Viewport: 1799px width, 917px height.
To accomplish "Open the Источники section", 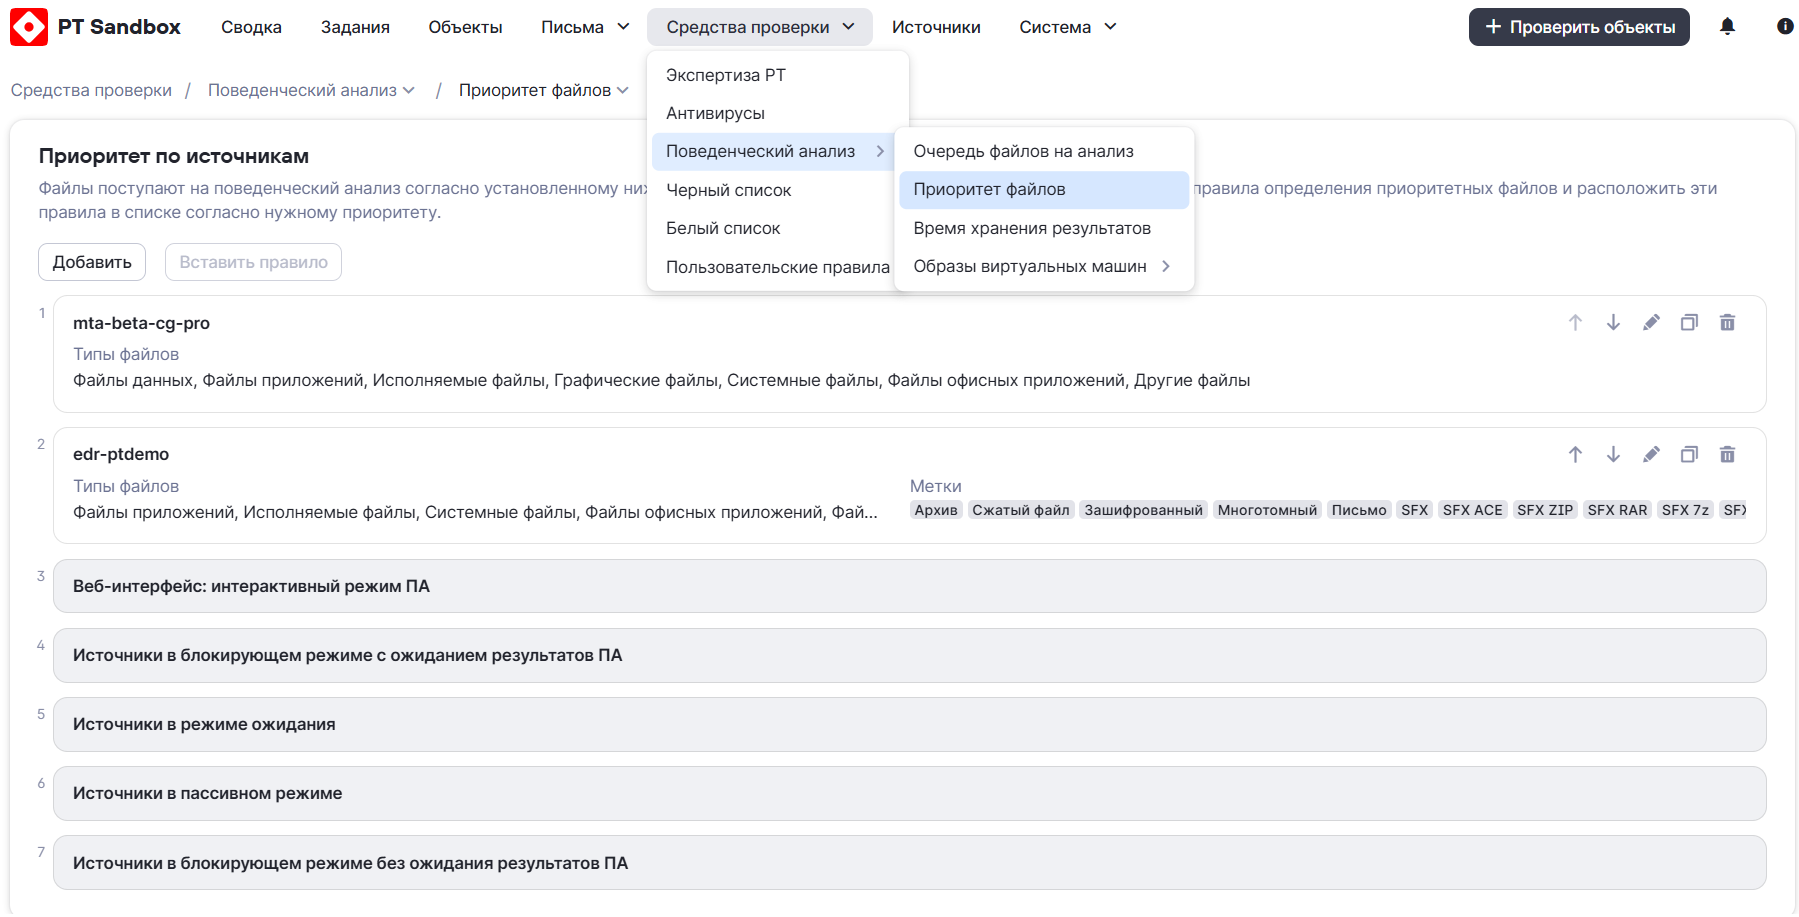I will pos(936,27).
